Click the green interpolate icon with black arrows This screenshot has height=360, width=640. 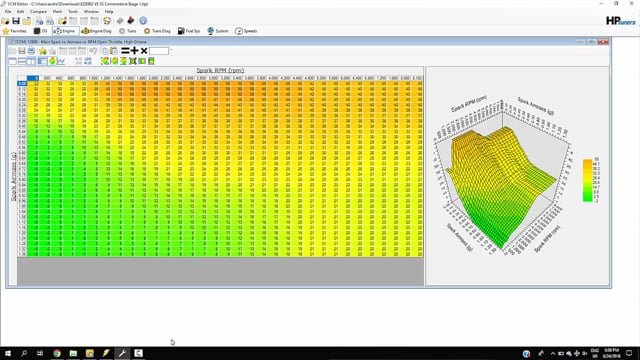click(x=133, y=61)
